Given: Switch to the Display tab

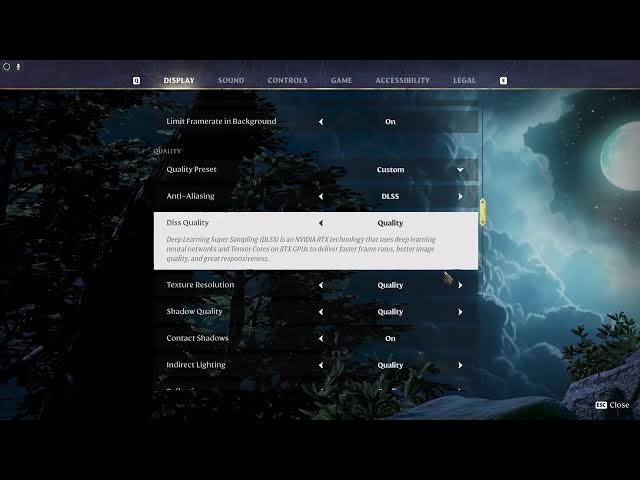Looking at the screenshot, I should pyautogui.click(x=179, y=80).
